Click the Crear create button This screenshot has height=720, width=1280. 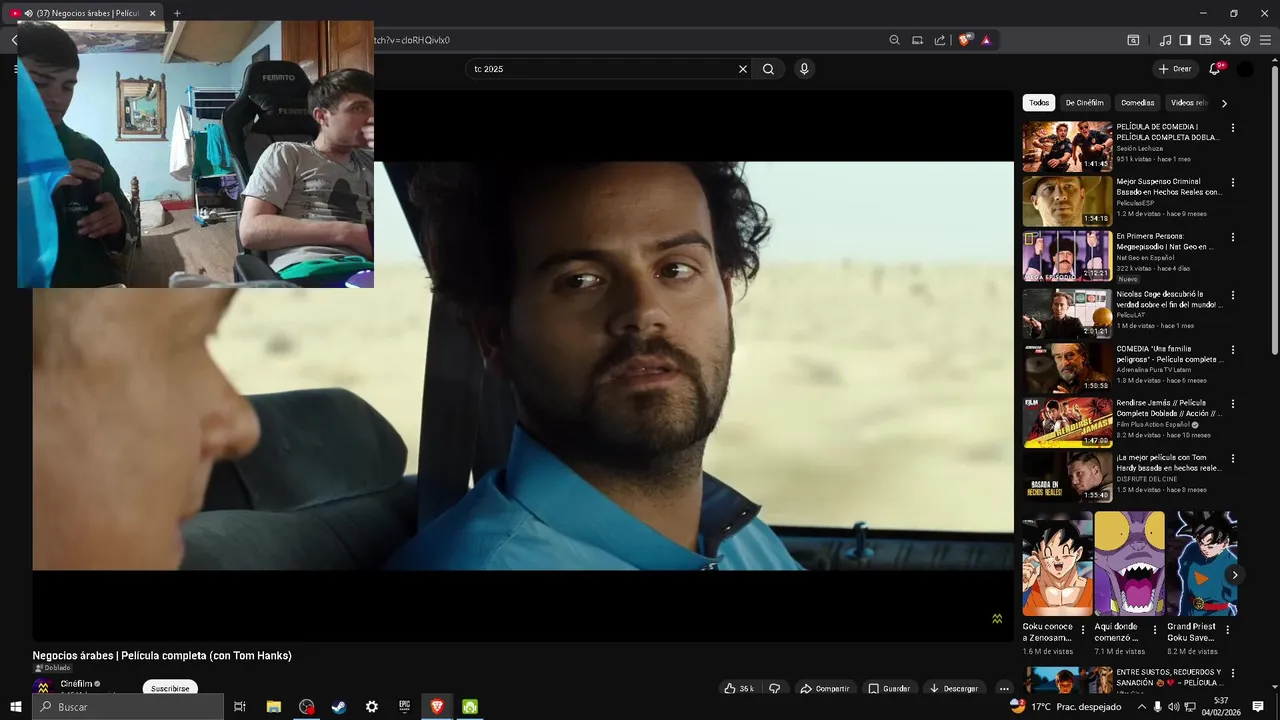(x=1175, y=69)
